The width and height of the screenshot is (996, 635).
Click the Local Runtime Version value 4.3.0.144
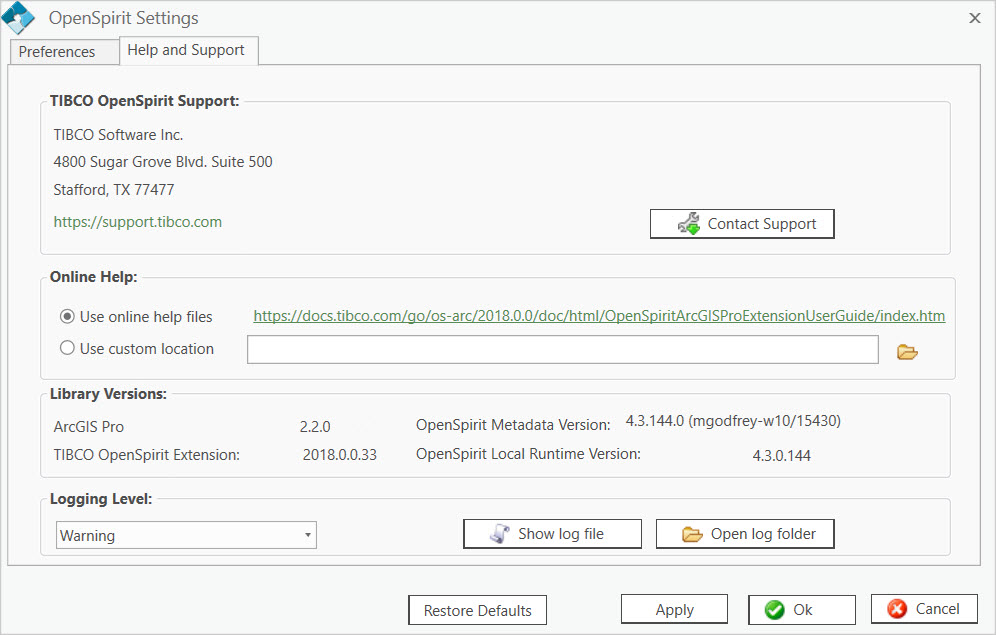click(781, 455)
